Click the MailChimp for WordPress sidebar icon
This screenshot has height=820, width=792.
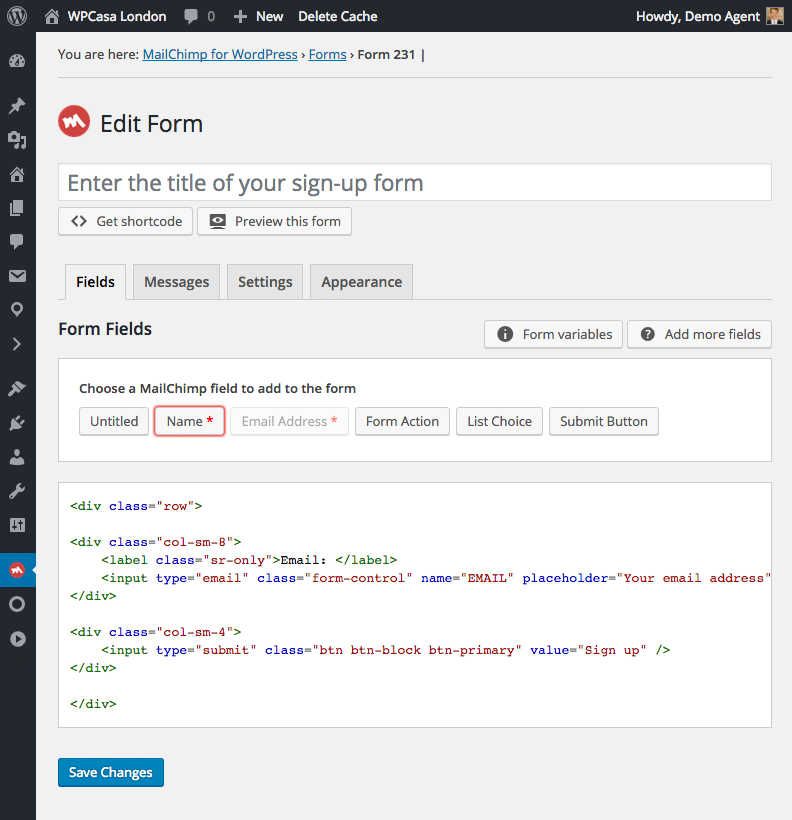pyautogui.click(x=17, y=570)
